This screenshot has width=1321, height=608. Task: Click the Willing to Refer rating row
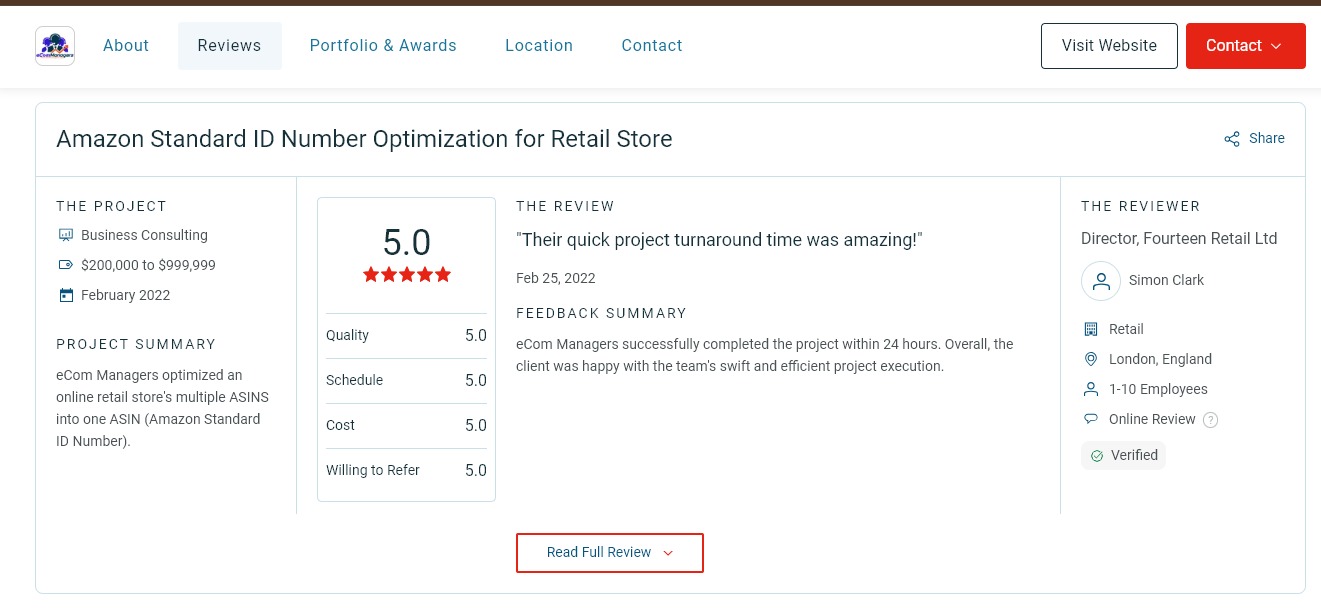(406, 471)
